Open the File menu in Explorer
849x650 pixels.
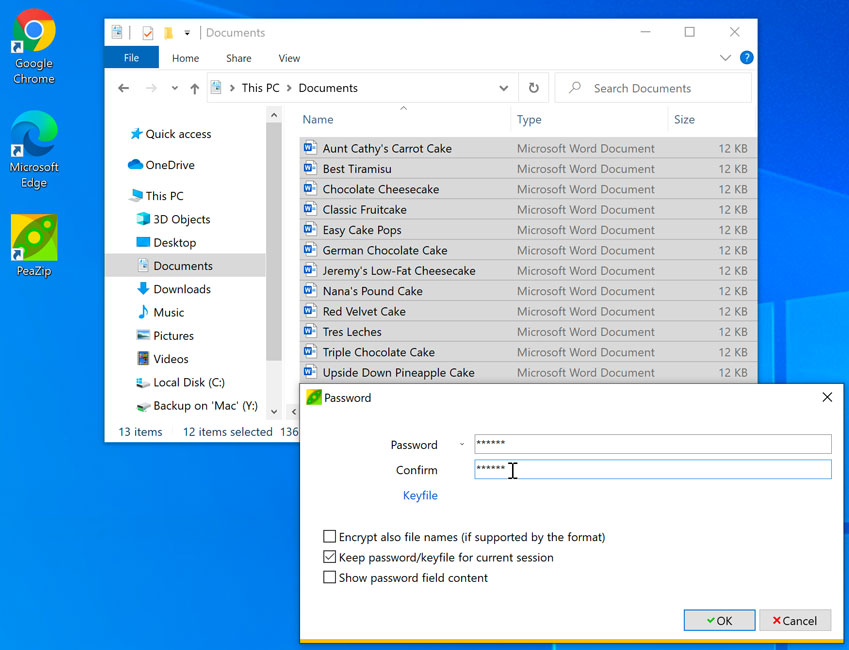[x=131, y=57]
